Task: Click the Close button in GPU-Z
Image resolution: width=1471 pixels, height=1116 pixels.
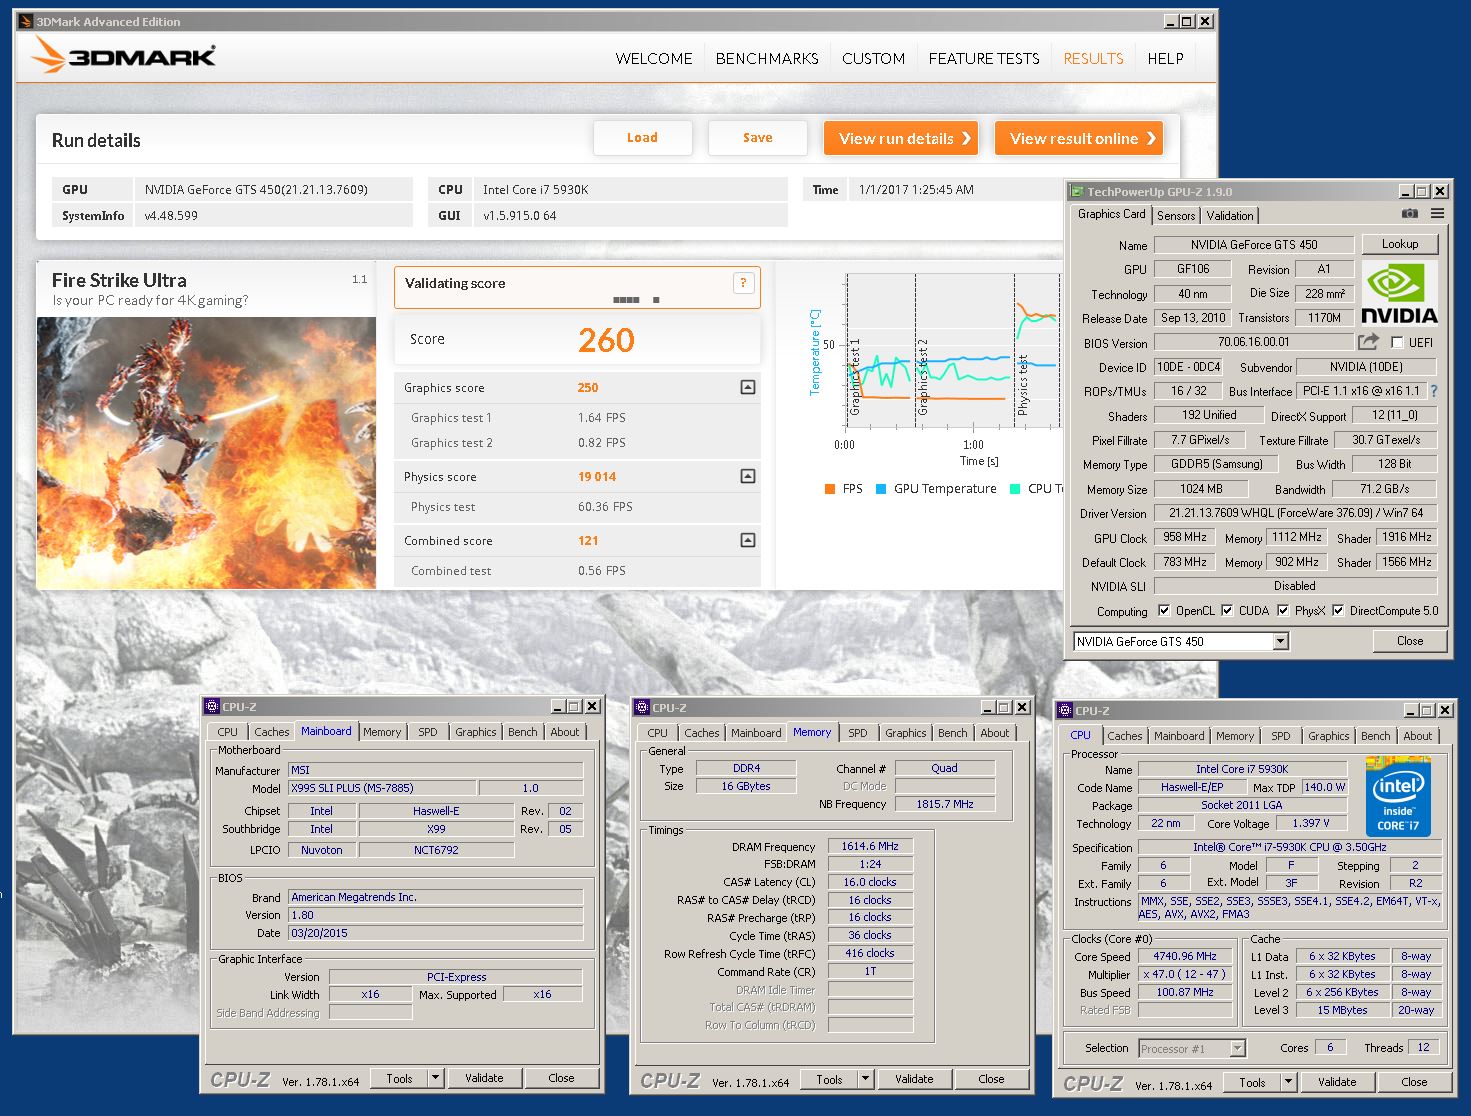Action: tap(1410, 641)
